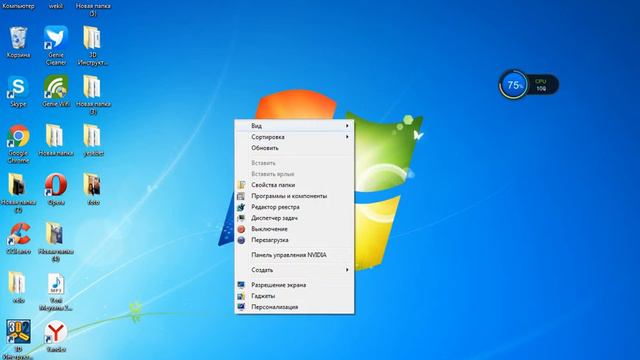
Task: Click the Редактор реестра icon
Action: (241, 207)
